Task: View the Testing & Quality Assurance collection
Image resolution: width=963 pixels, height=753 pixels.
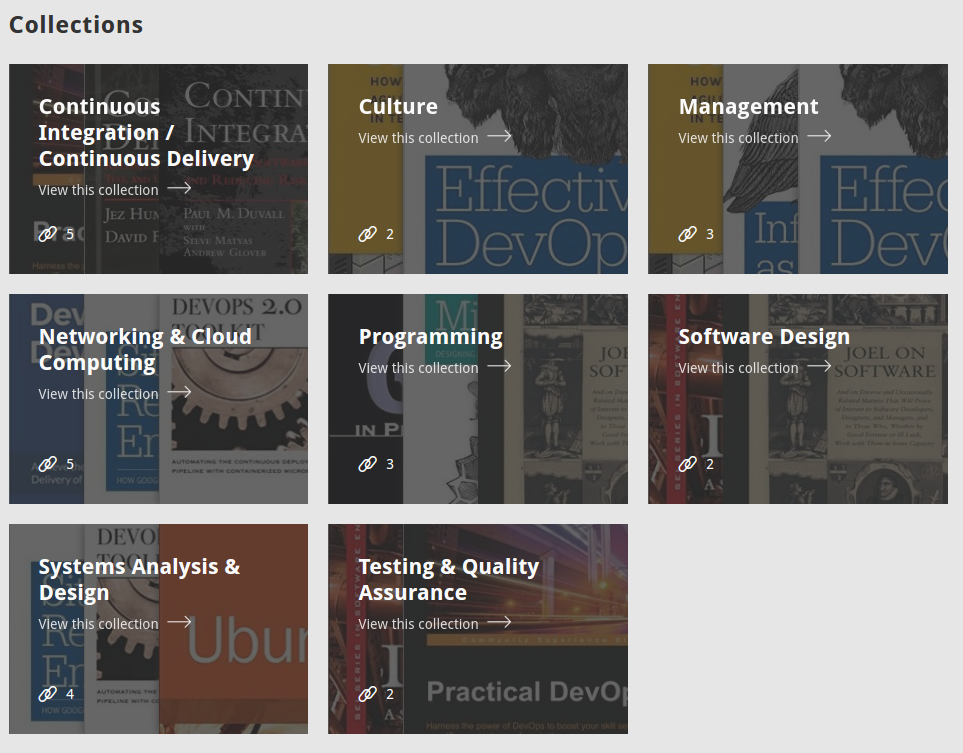Action: (x=418, y=624)
